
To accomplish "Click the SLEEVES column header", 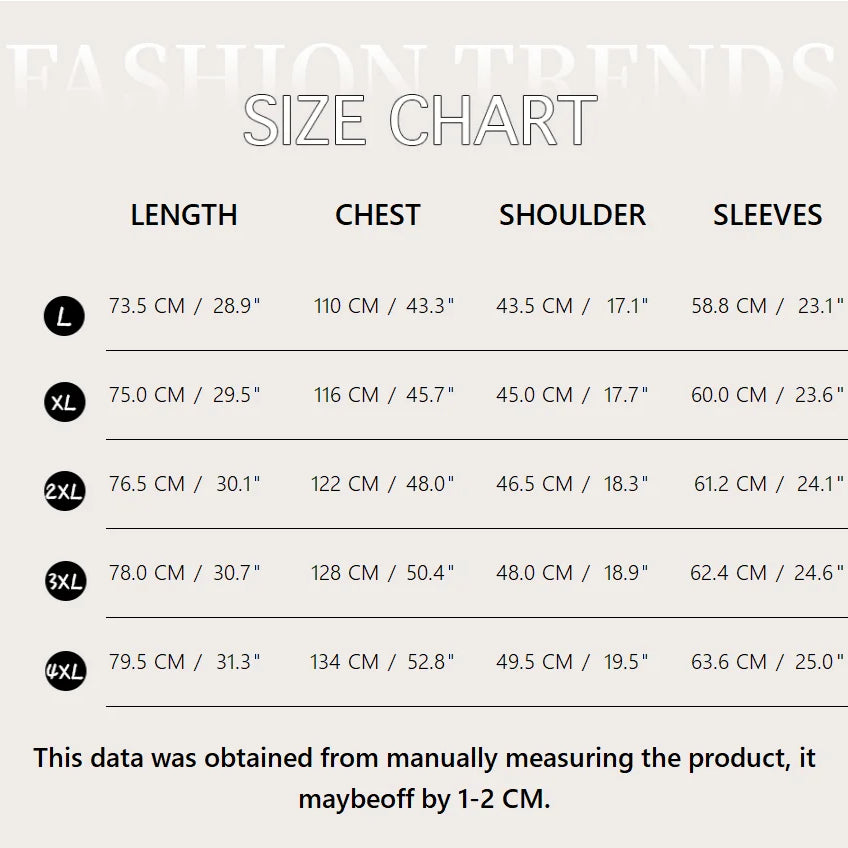I will [767, 215].
